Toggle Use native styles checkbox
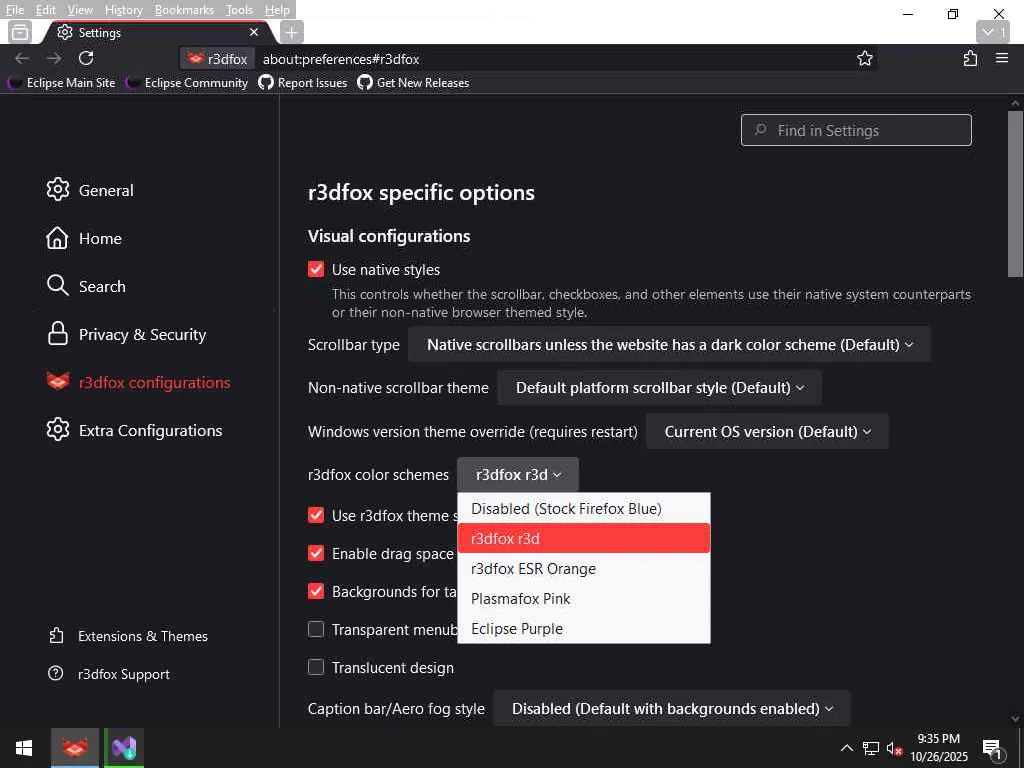 tap(316, 269)
